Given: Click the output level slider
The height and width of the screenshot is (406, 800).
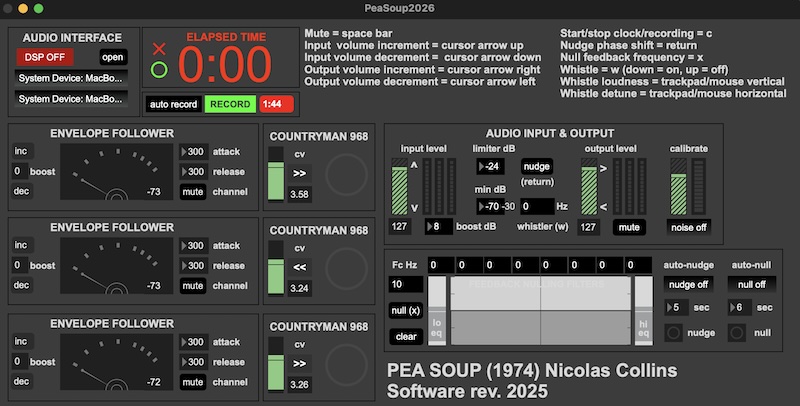Looking at the screenshot, I should click(589, 185).
